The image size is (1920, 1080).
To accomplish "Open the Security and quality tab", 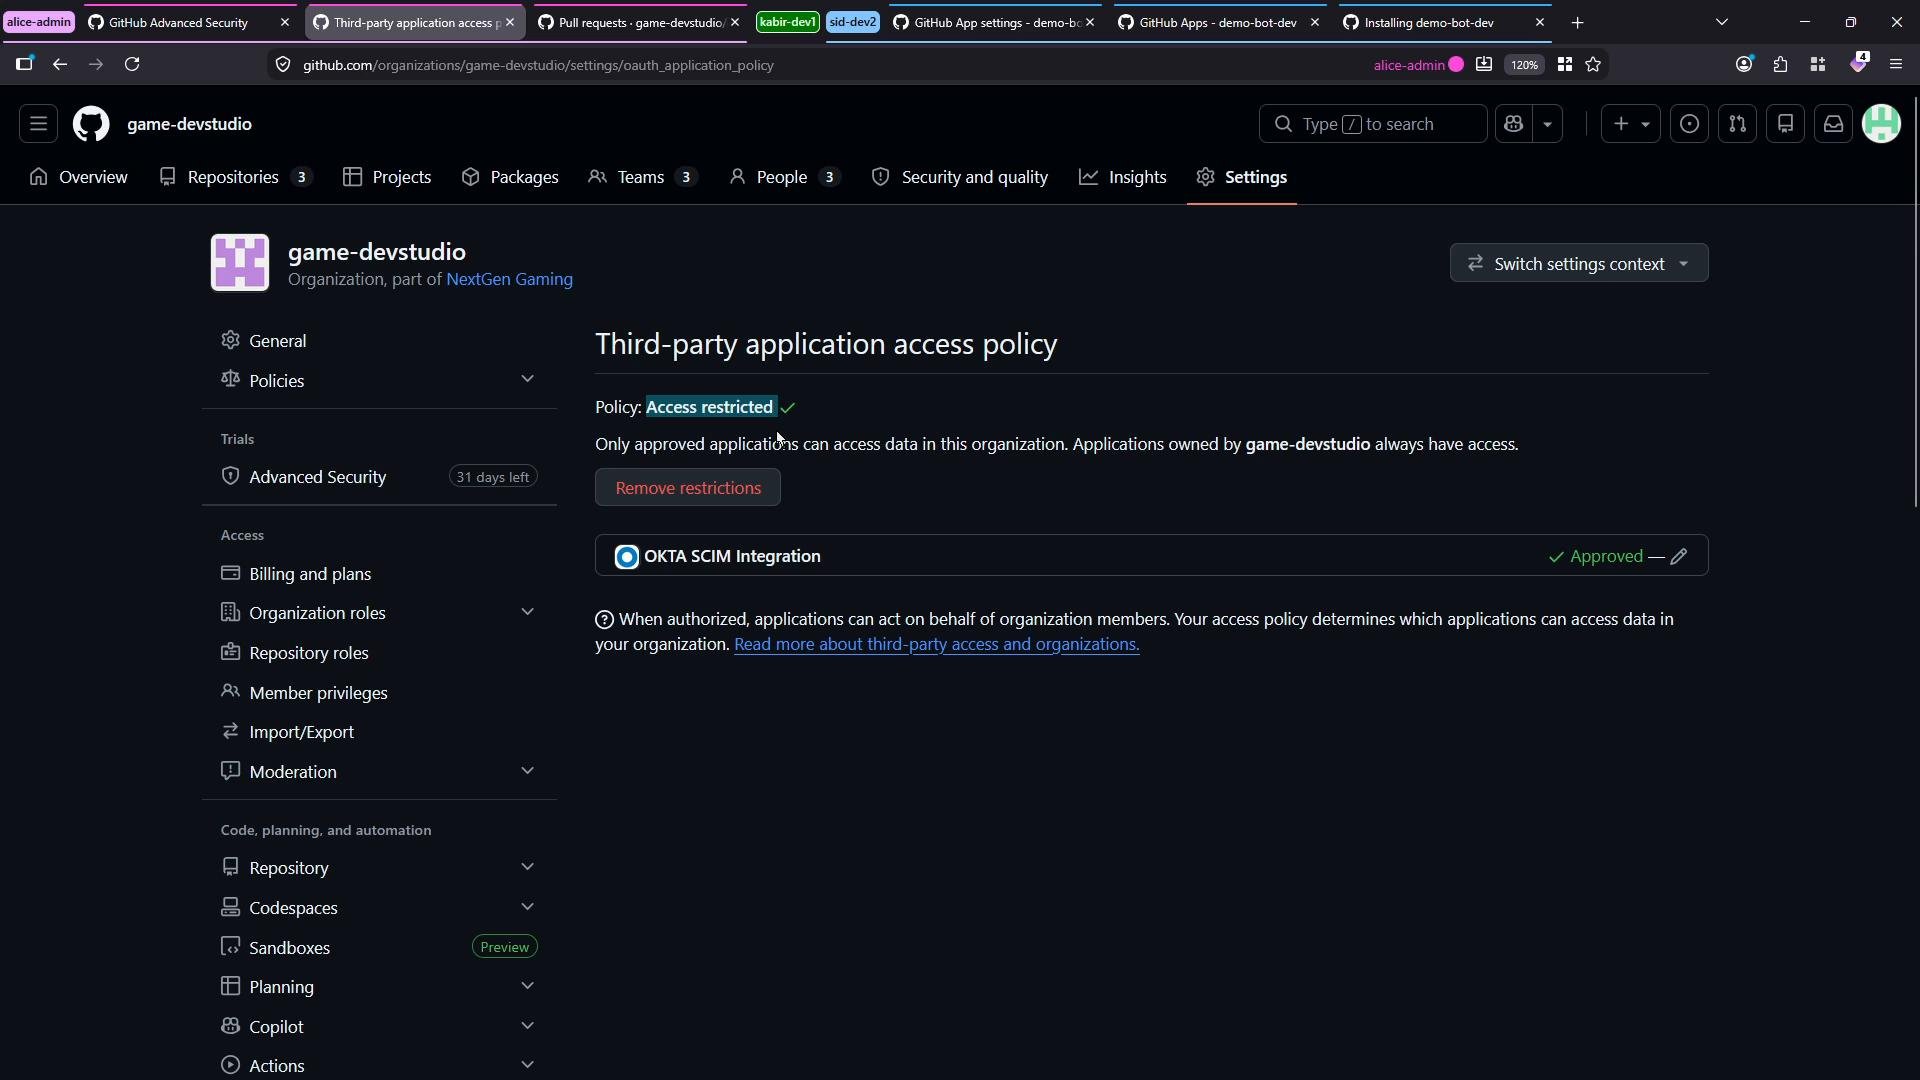I will tap(960, 177).
